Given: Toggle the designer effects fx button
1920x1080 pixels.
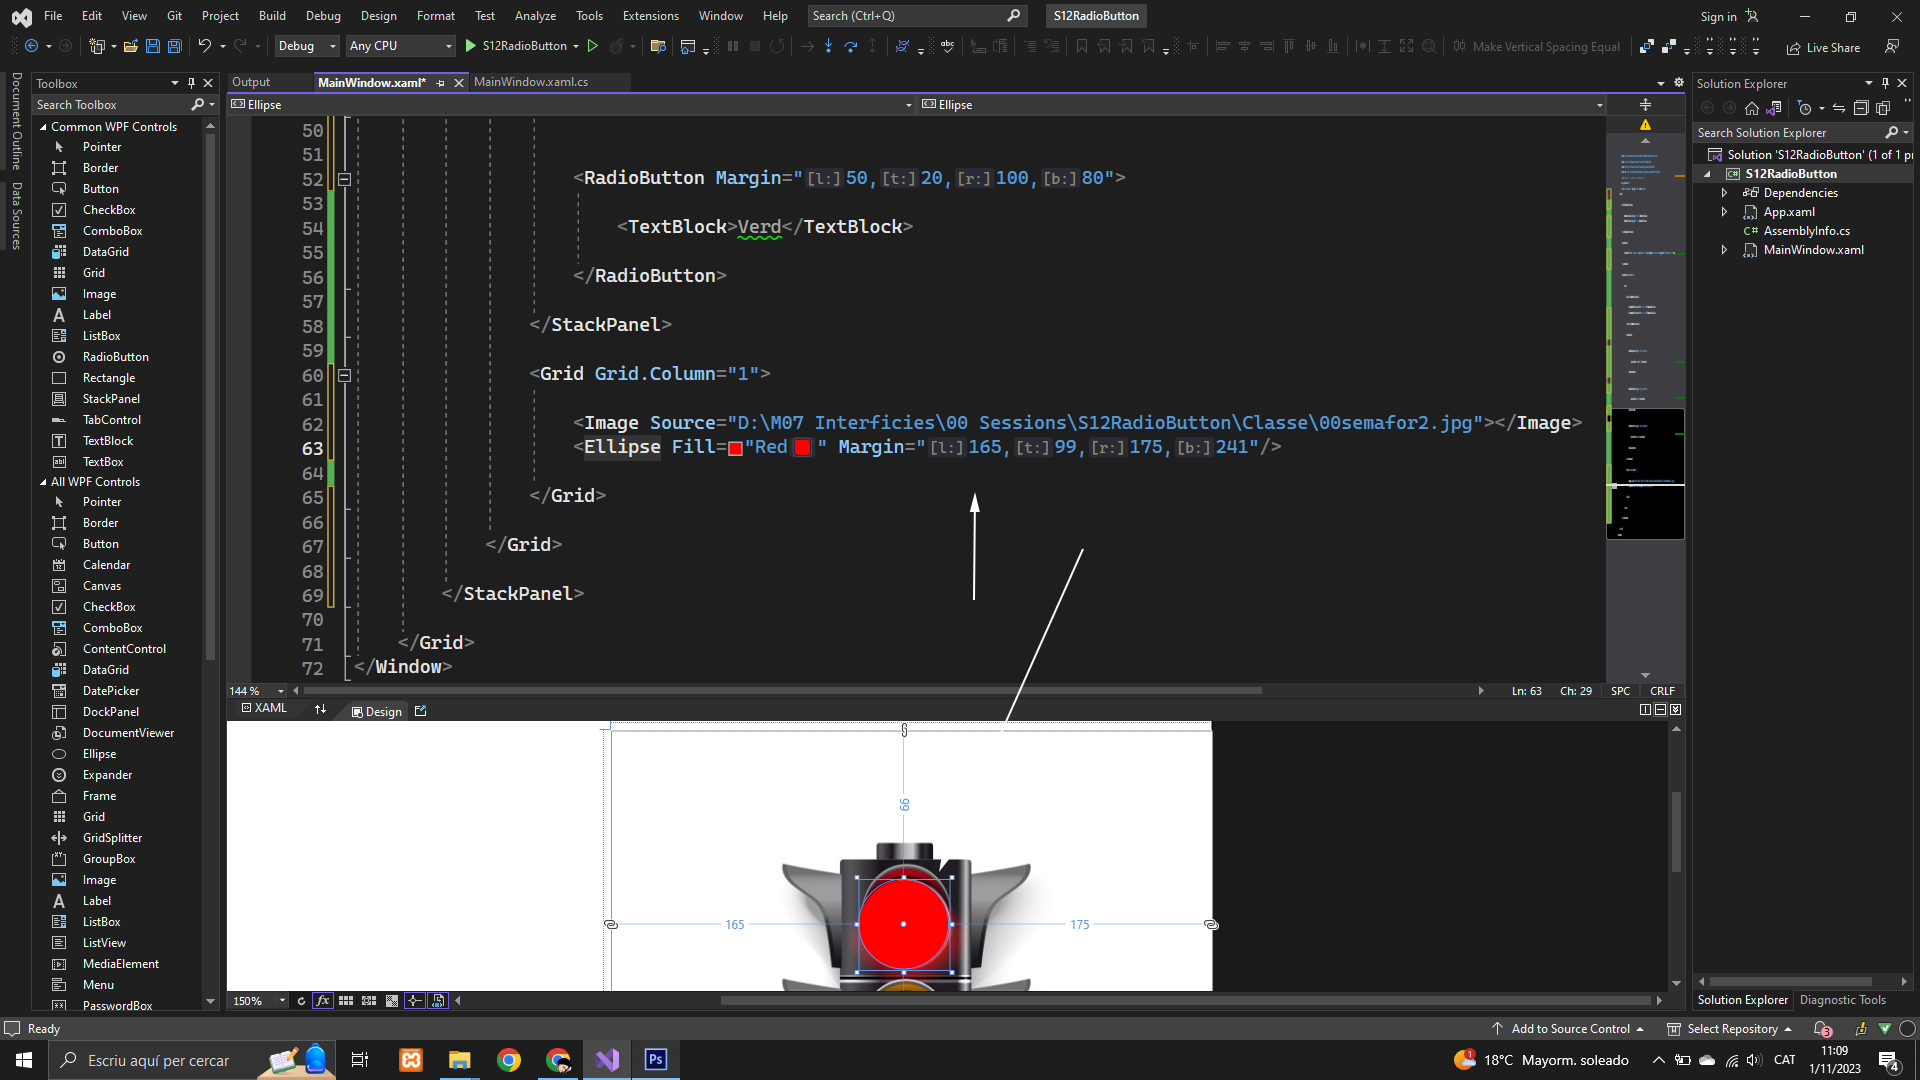Looking at the screenshot, I should coord(322,1001).
